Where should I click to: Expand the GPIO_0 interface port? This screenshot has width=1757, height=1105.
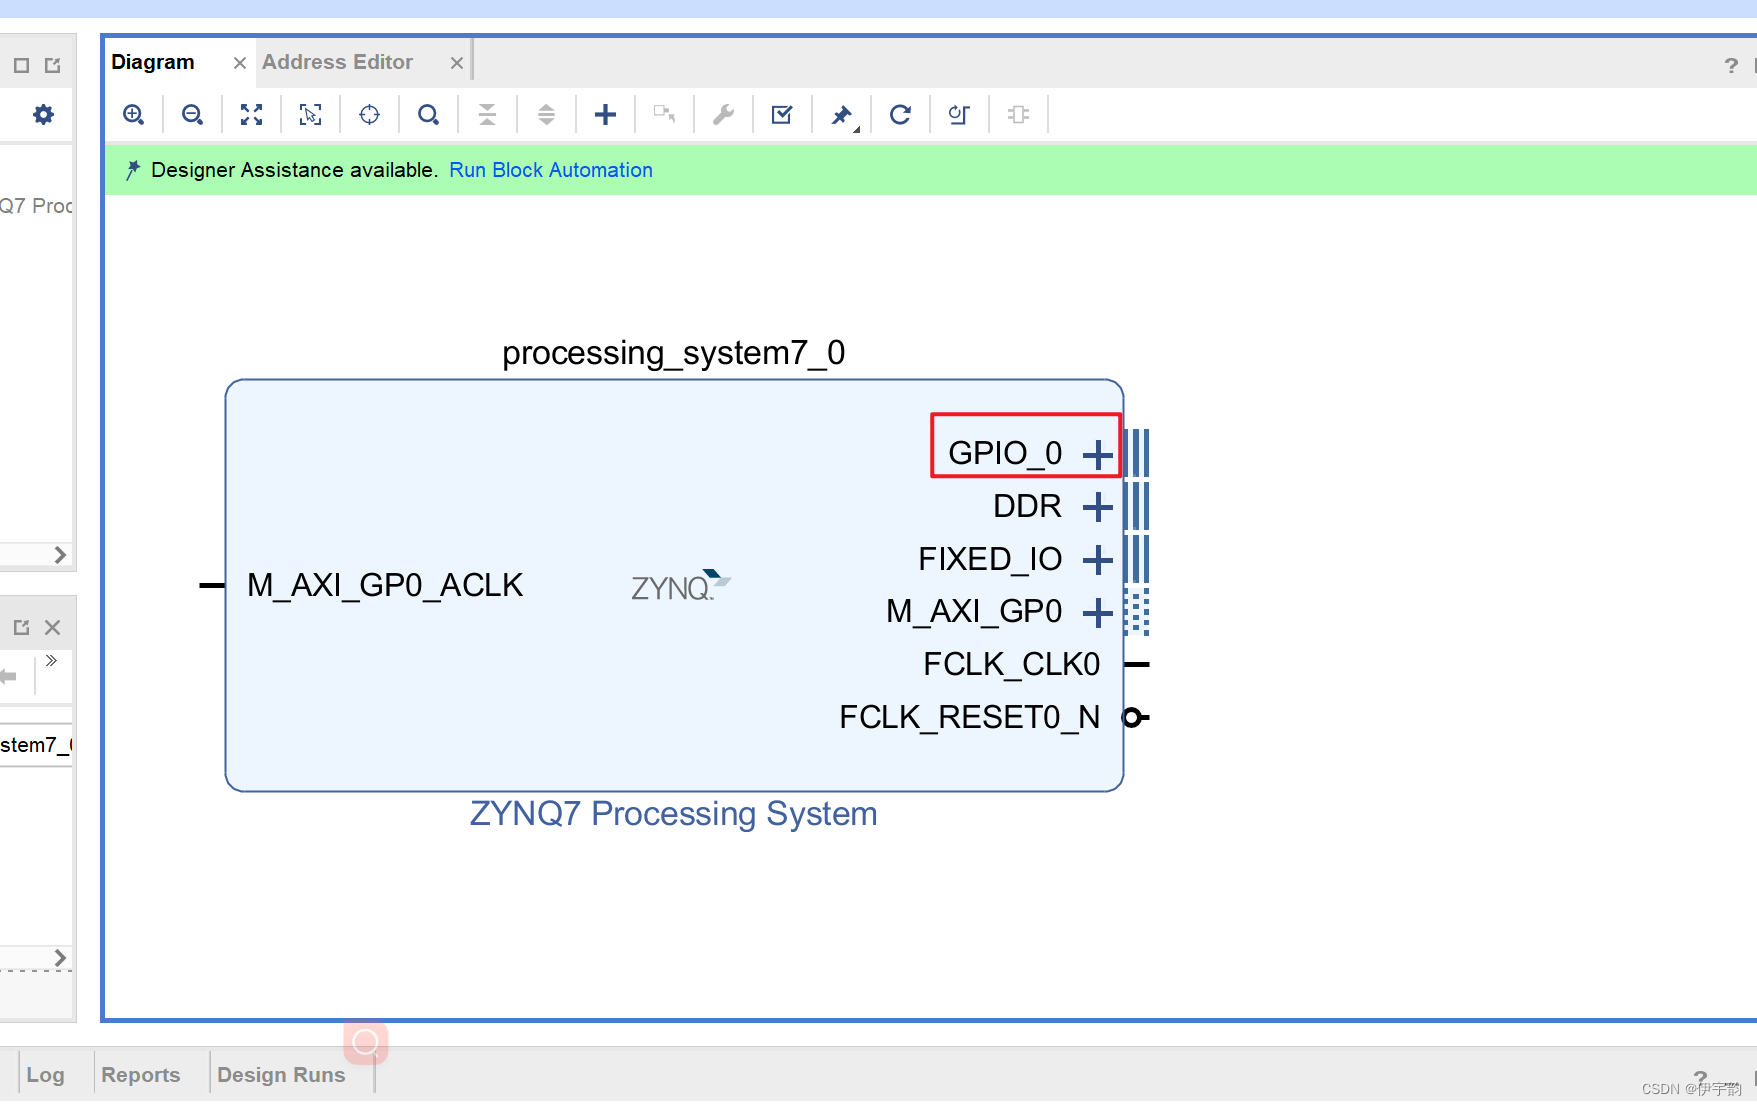(x=1098, y=455)
